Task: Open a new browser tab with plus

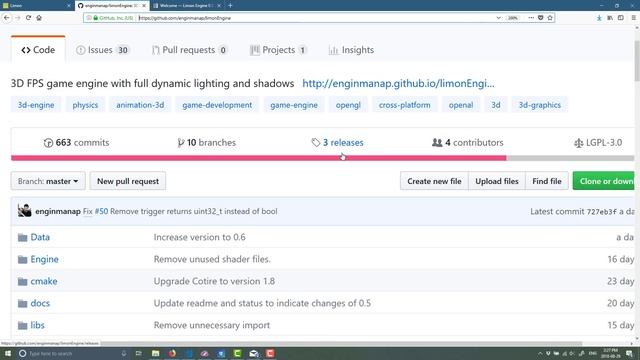Action: click(x=230, y=6)
